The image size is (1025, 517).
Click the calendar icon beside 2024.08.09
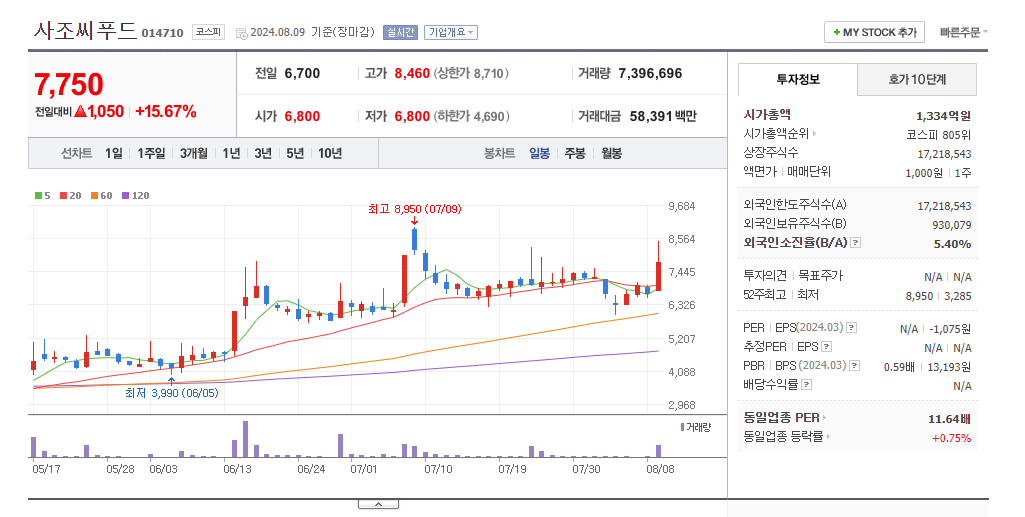click(x=241, y=33)
